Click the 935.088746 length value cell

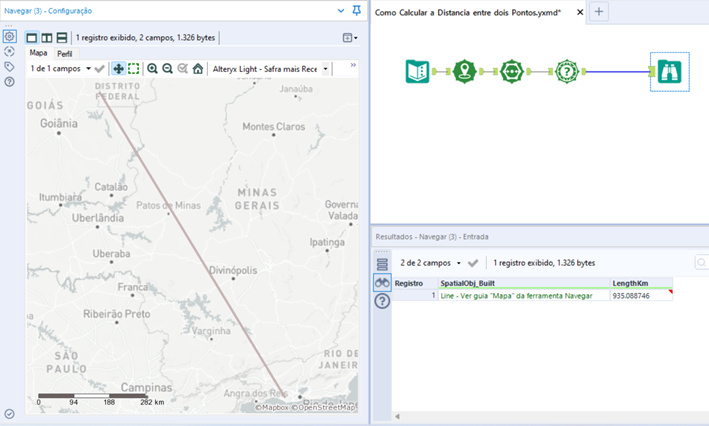[x=641, y=295]
